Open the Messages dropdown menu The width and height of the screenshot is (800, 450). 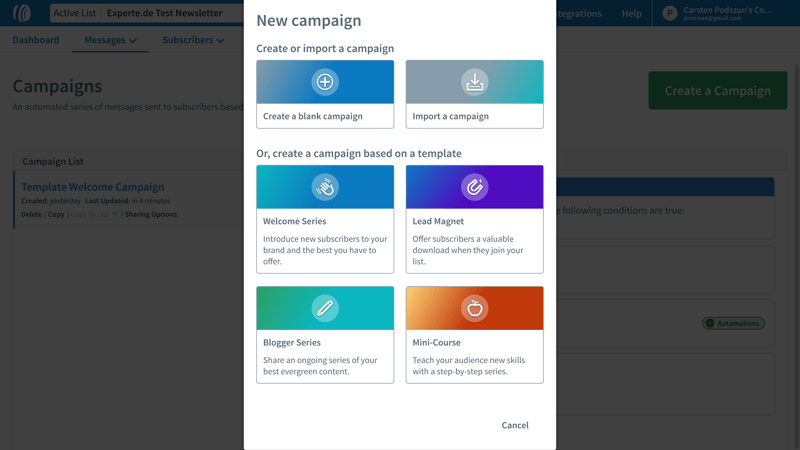point(110,40)
